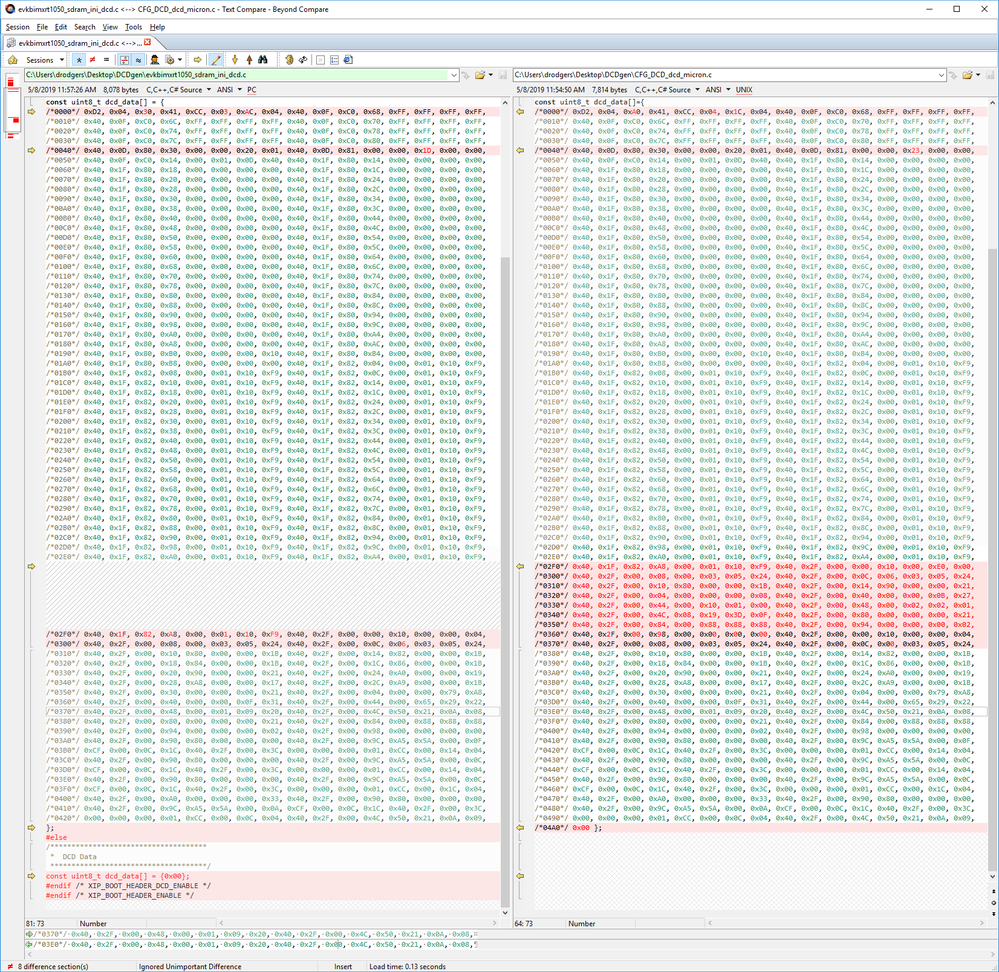999x972 pixels.
Task: Click left pane browse folder icon
Action: [x=479, y=75]
